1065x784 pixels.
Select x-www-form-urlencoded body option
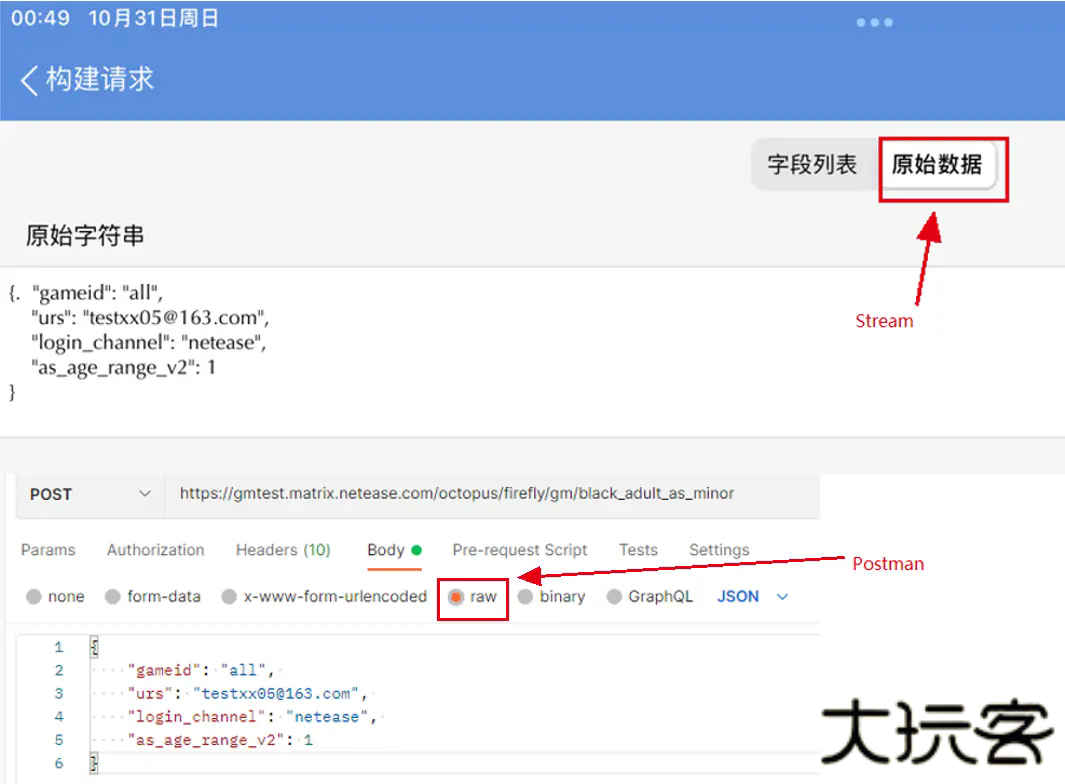(230, 597)
